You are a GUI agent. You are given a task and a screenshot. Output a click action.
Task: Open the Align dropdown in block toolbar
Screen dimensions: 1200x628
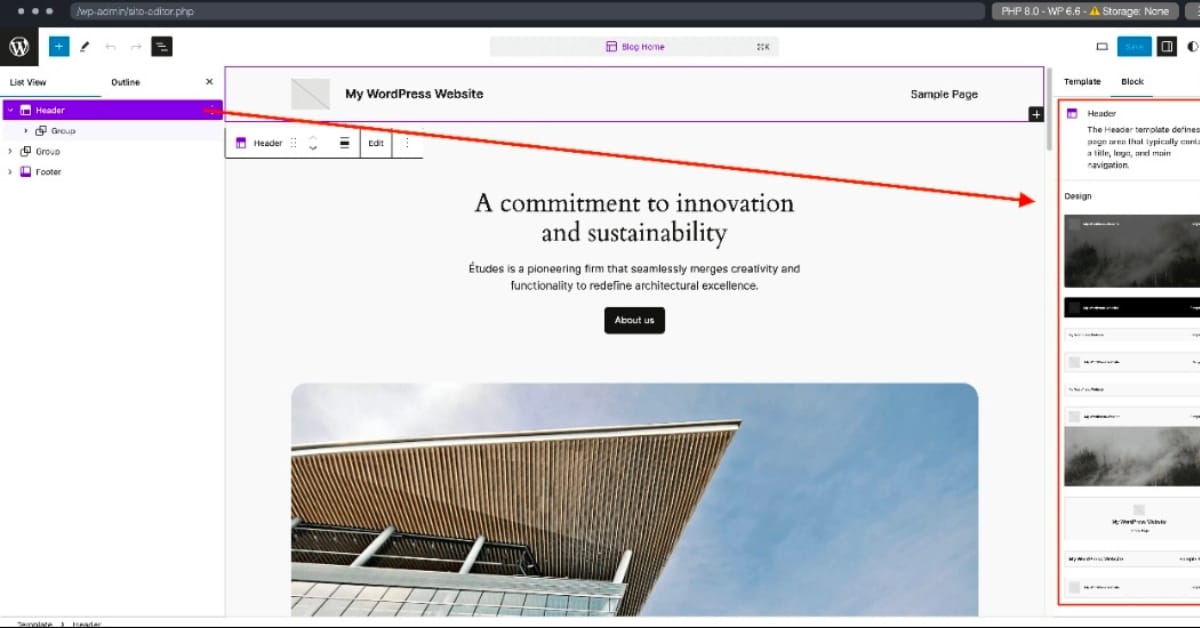click(344, 143)
